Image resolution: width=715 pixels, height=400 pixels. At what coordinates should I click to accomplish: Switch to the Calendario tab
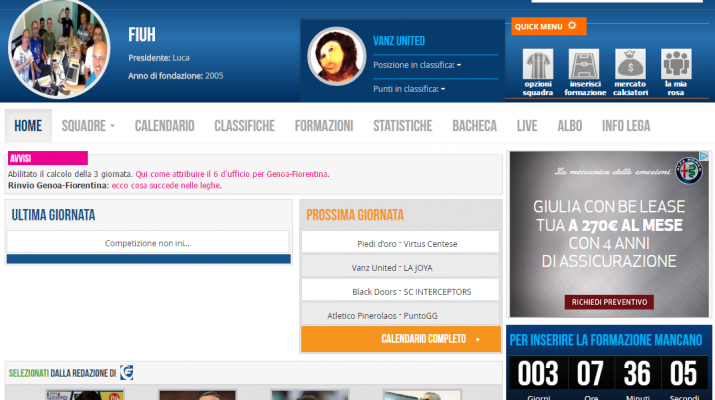(x=164, y=126)
